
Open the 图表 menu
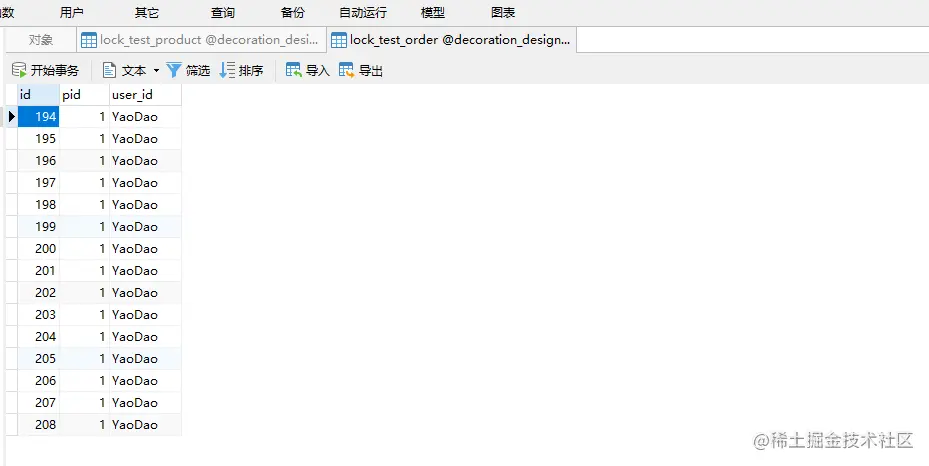(x=503, y=12)
